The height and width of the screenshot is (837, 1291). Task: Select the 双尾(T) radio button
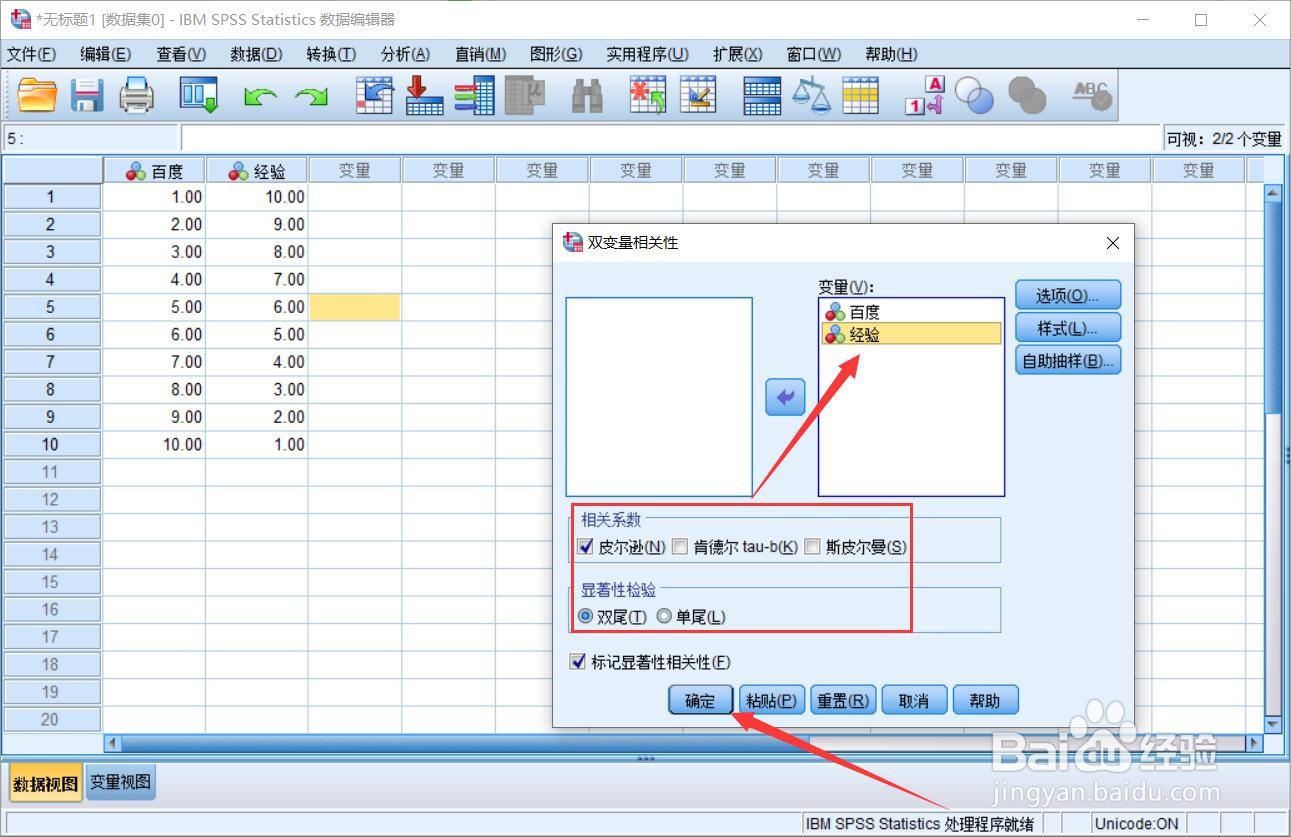[x=586, y=617]
